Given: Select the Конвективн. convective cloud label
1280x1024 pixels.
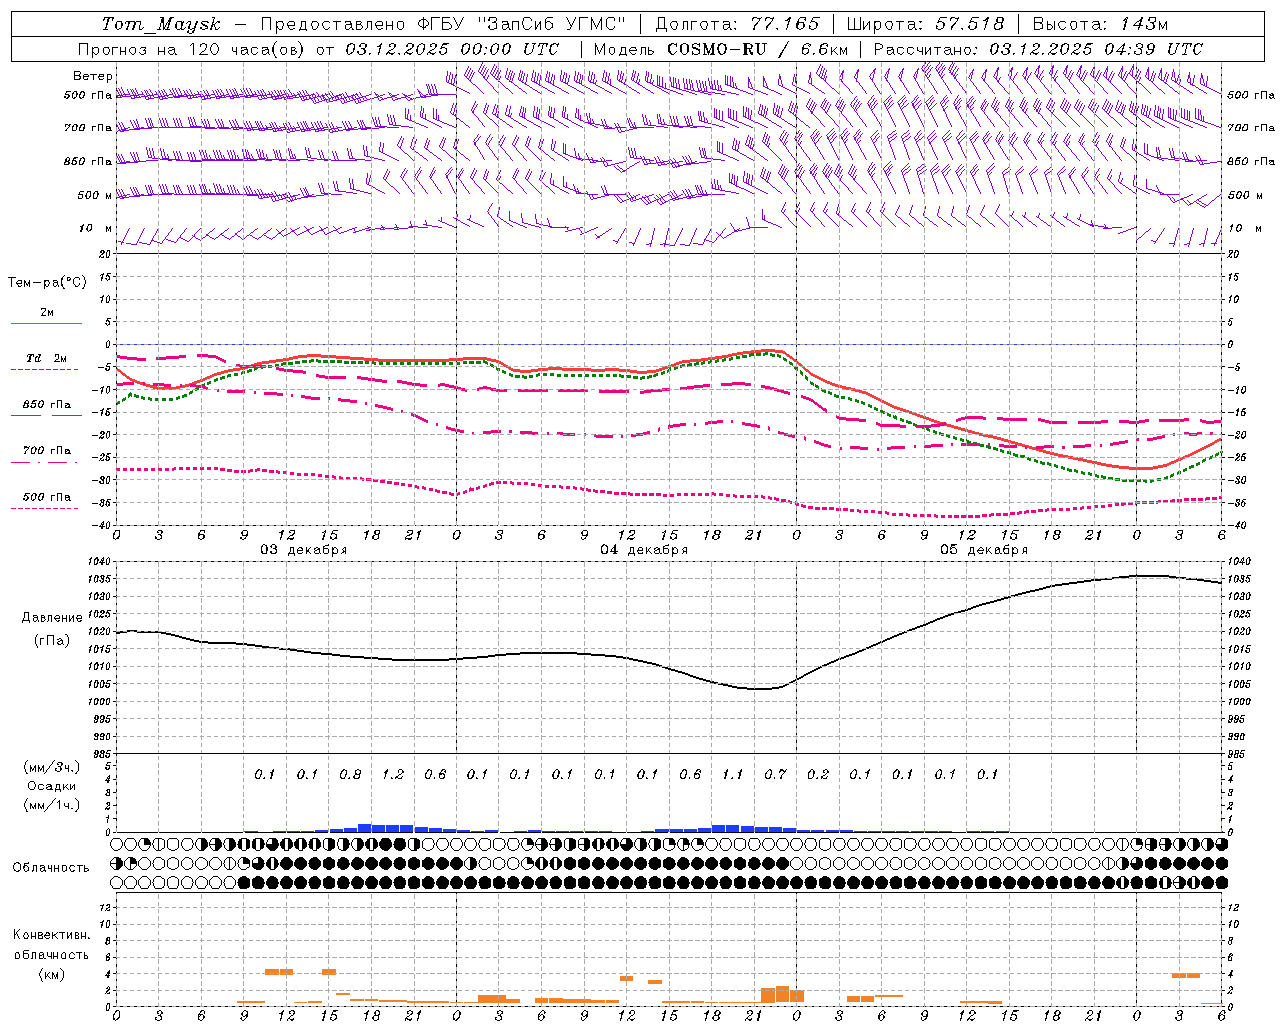Looking at the screenshot, I should (x=51, y=935).
